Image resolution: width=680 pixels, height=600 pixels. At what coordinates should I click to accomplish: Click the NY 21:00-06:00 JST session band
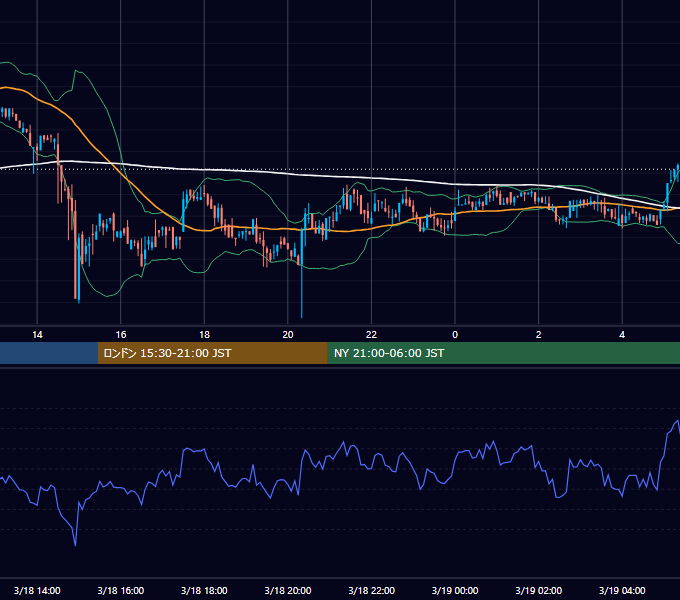click(x=503, y=353)
